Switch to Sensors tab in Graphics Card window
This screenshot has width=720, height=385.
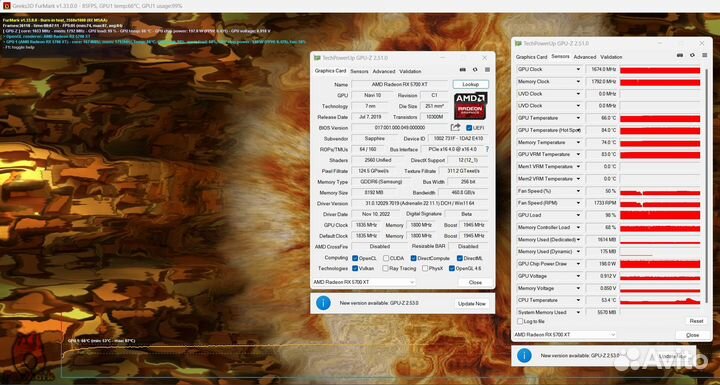(359, 71)
